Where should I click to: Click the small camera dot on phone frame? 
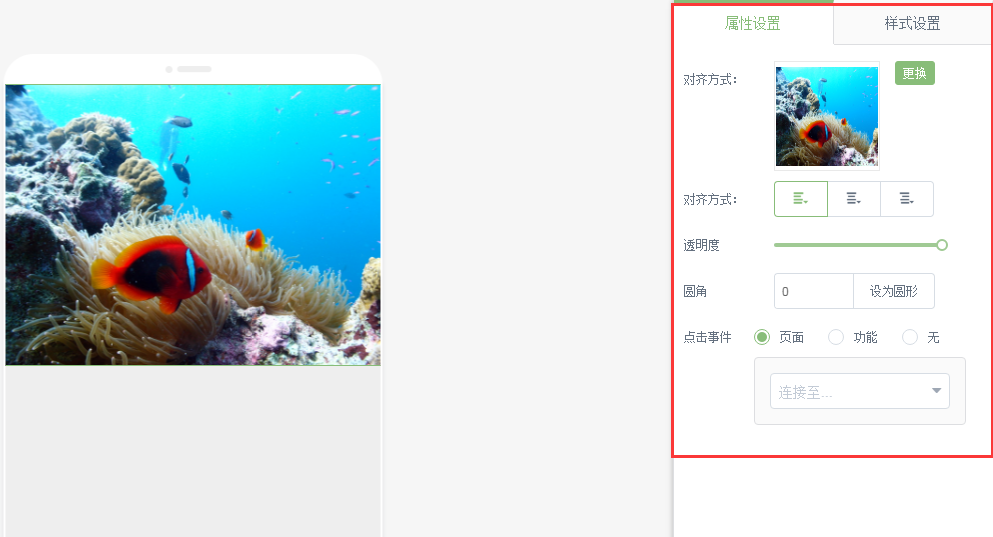[169, 69]
